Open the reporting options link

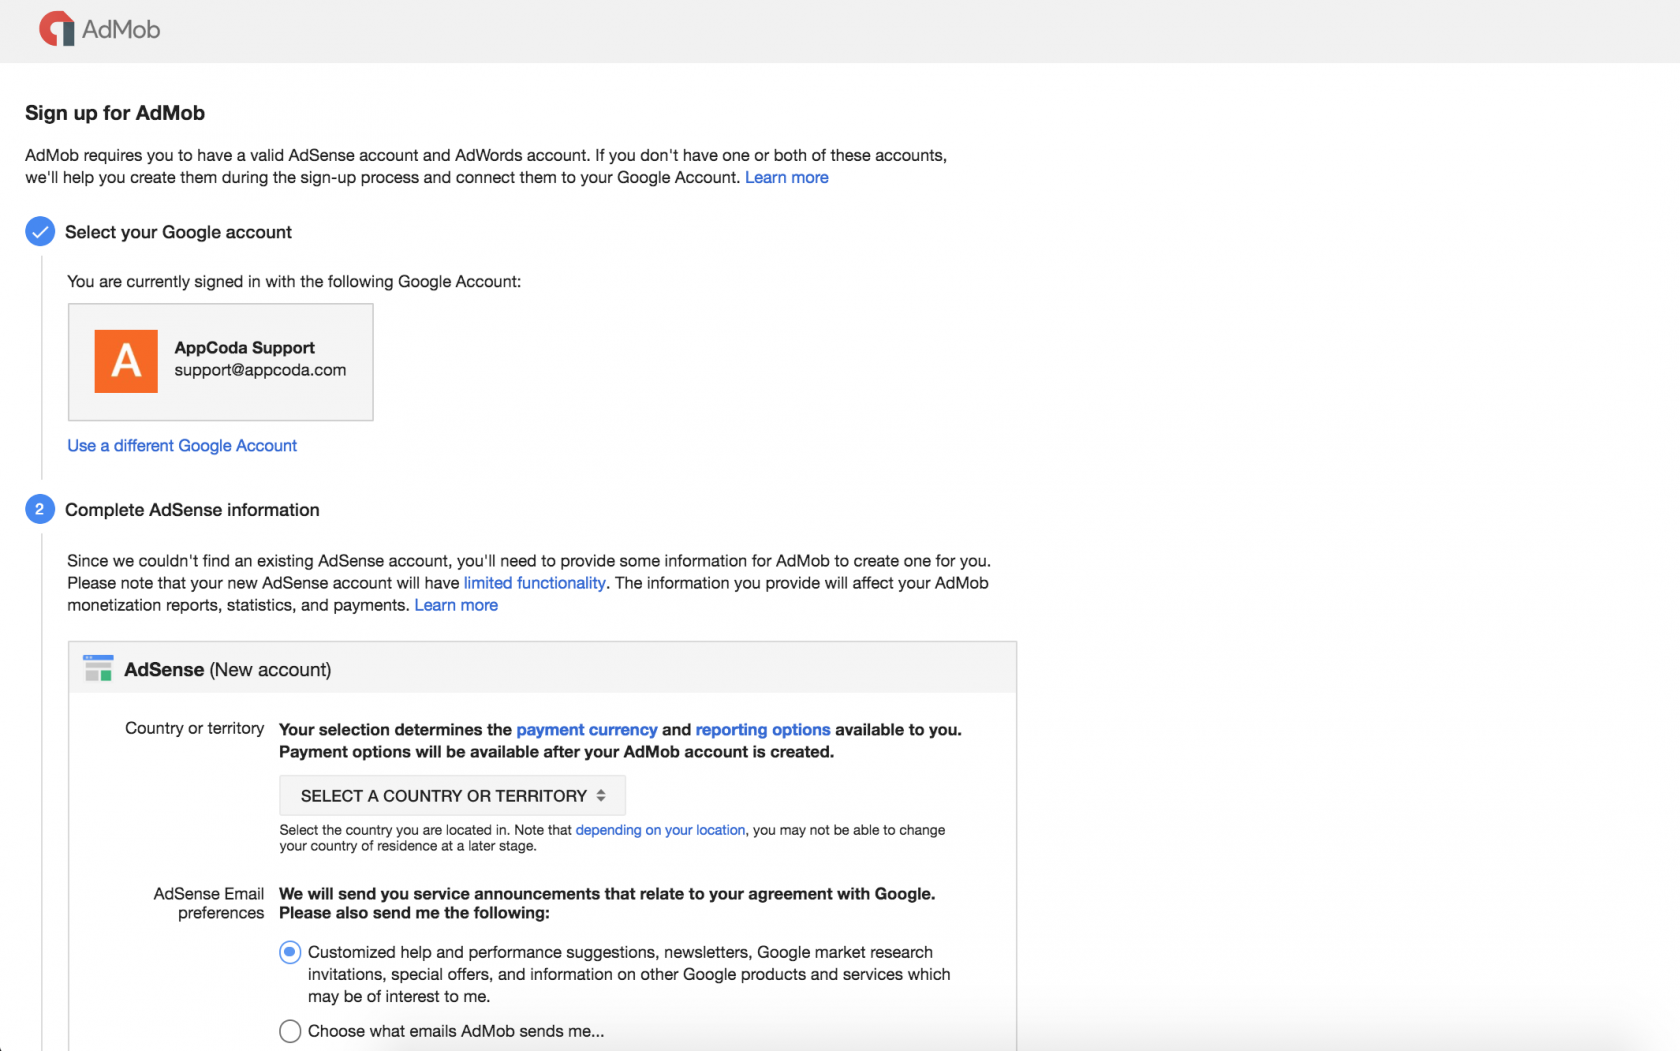pyautogui.click(x=762, y=729)
